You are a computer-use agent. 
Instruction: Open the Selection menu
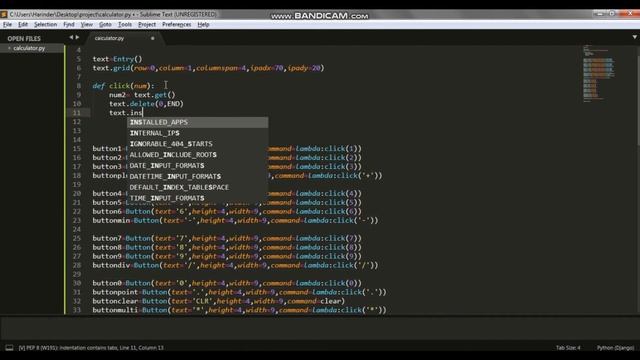coord(45,24)
